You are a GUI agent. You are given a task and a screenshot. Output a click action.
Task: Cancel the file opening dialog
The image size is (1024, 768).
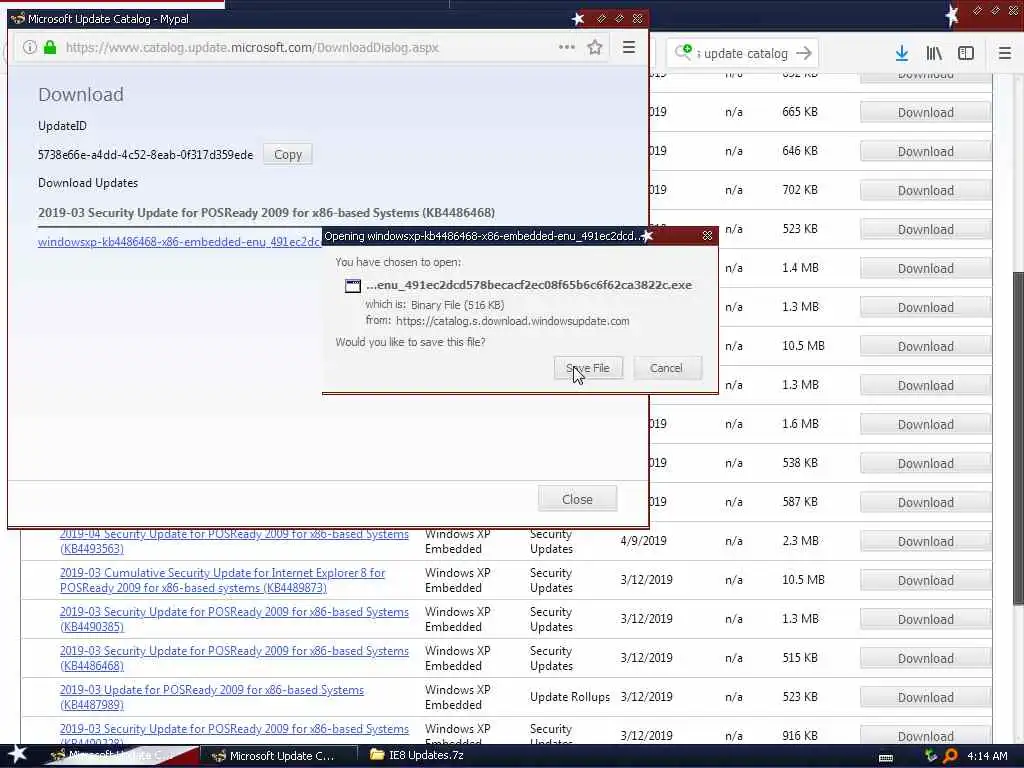[666, 368]
